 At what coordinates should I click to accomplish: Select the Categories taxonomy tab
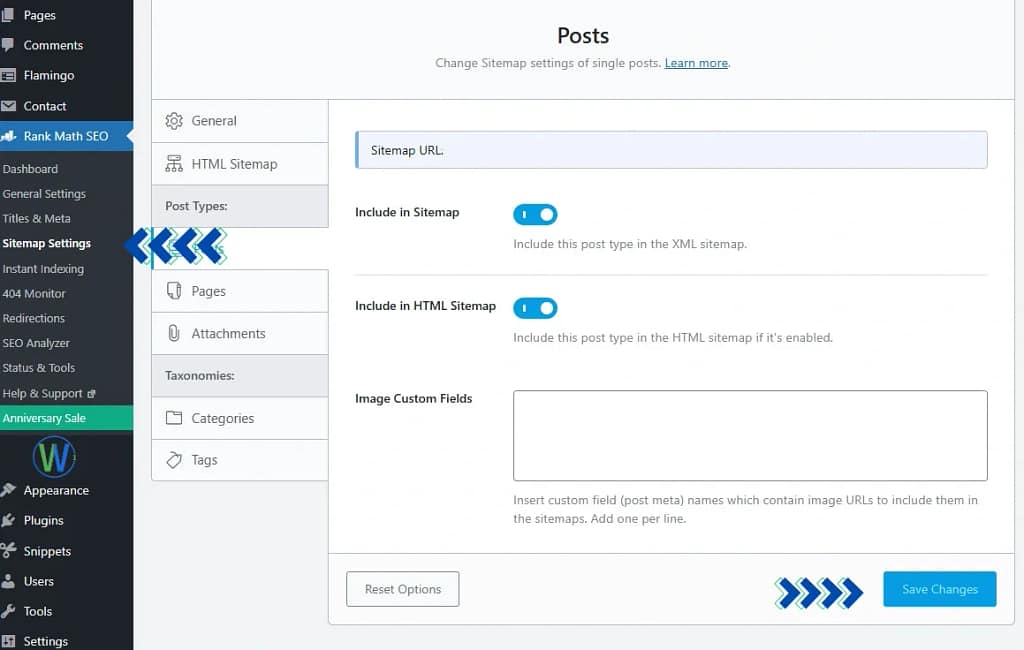[222, 418]
